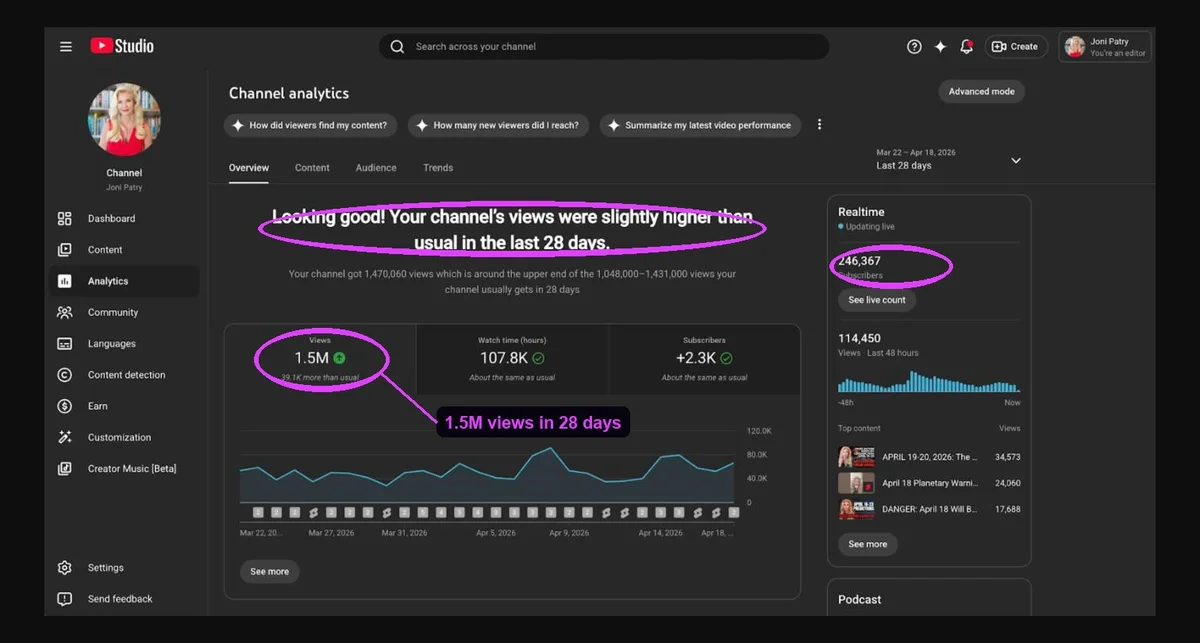The height and width of the screenshot is (643, 1200).
Task: Click See more under the views chart
Action: (x=269, y=572)
